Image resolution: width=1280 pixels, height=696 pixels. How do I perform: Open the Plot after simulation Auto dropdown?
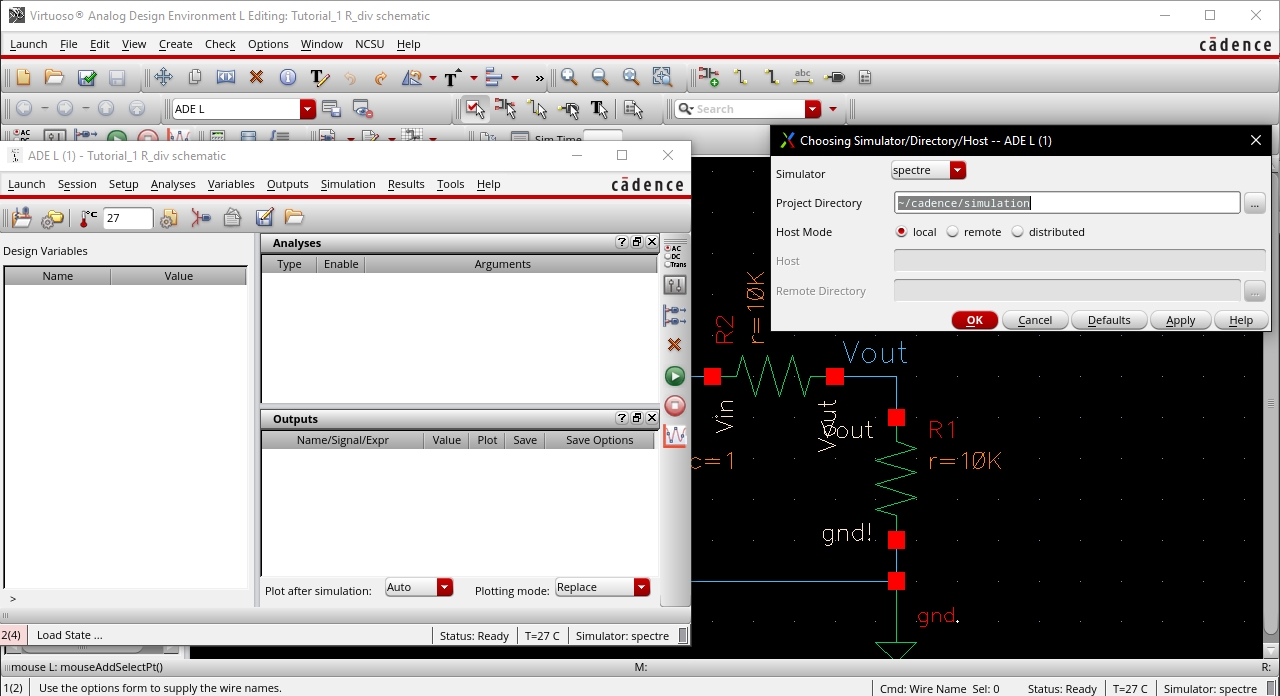[445, 587]
